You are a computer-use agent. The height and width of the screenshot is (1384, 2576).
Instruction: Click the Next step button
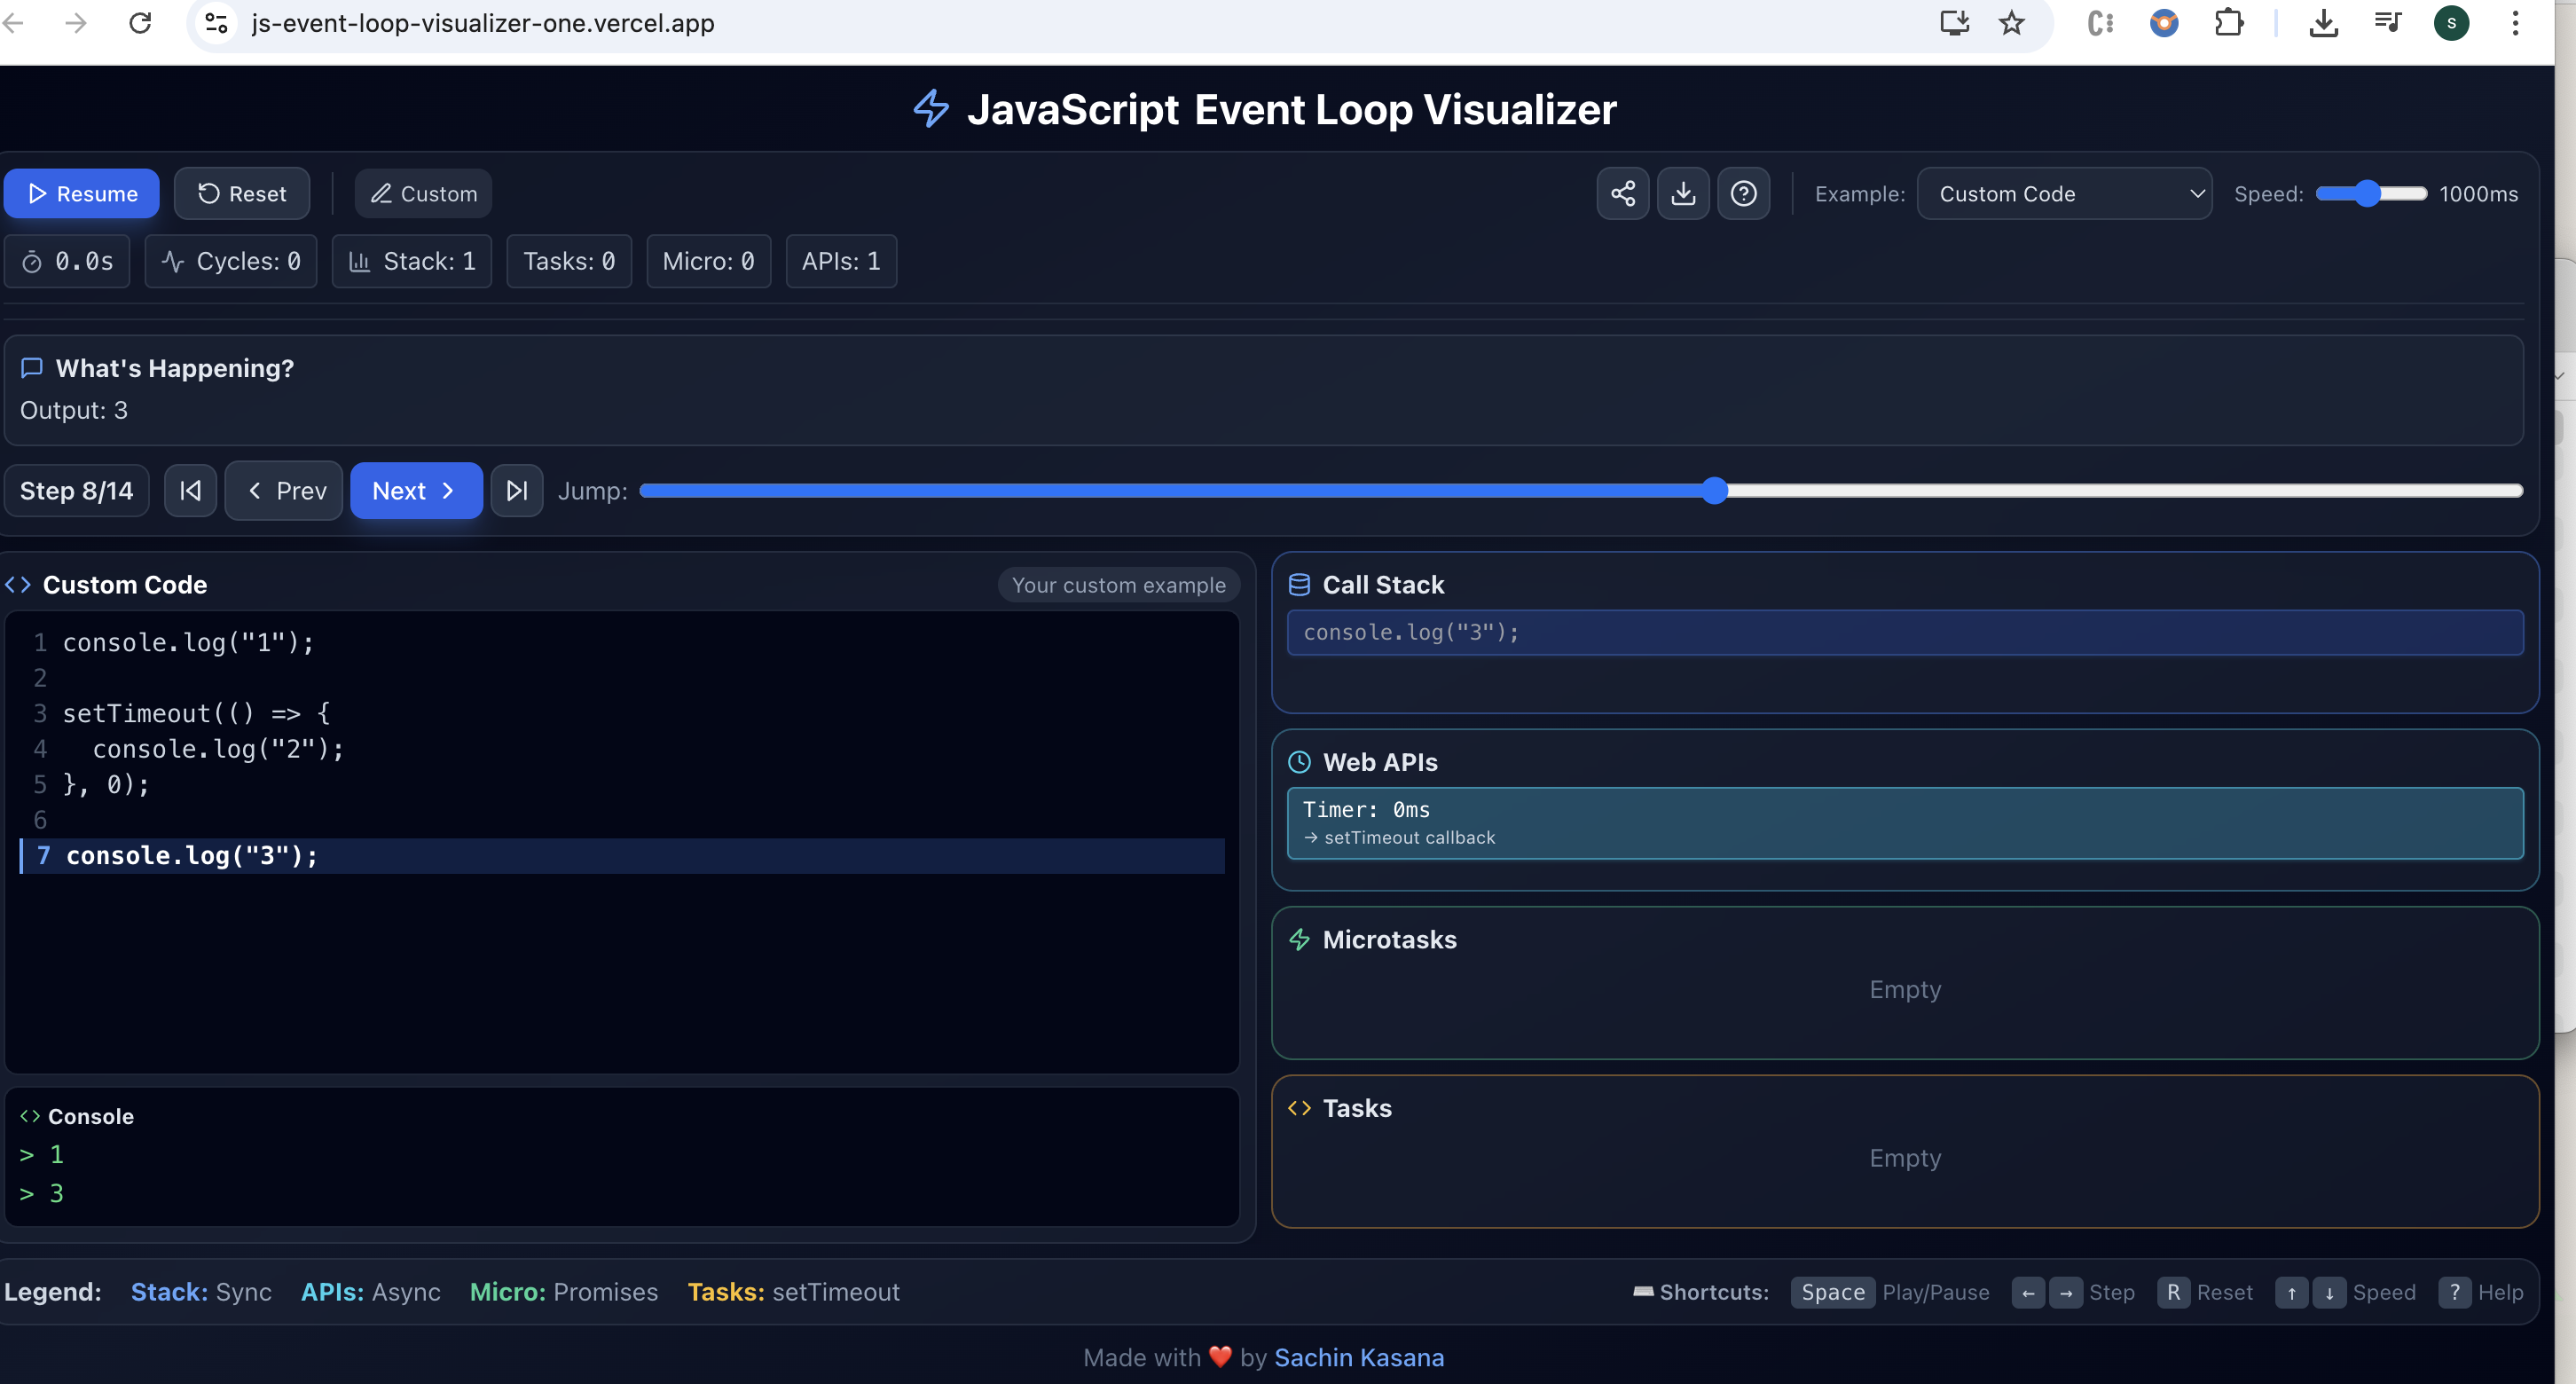[x=416, y=490]
